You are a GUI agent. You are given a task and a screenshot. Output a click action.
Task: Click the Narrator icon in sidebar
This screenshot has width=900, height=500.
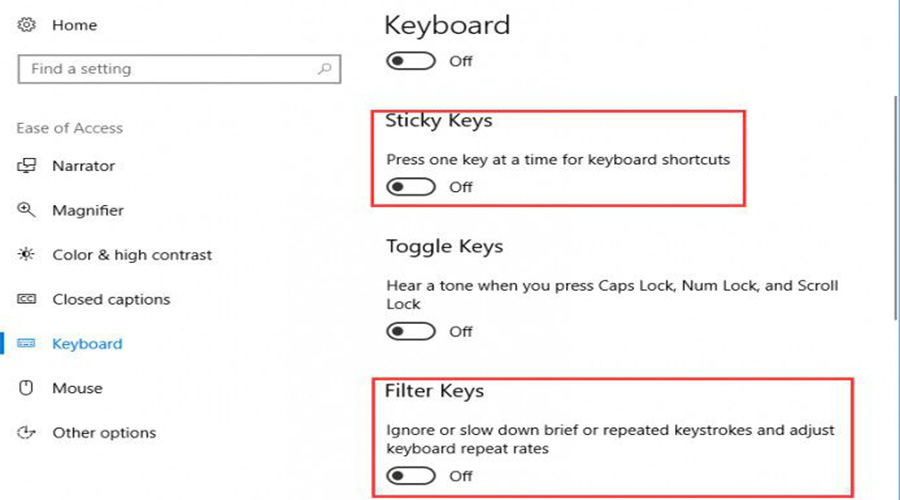27,166
